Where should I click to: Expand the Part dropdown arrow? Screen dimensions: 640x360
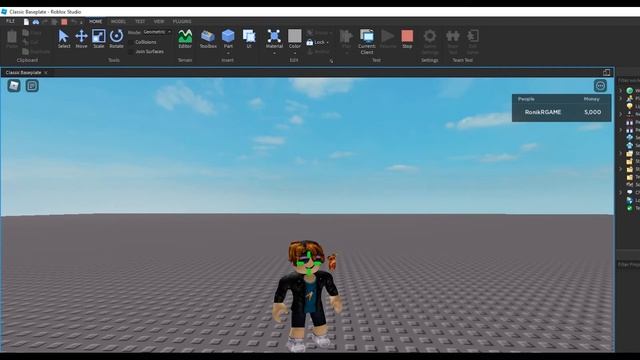pyautogui.click(x=228, y=53)
